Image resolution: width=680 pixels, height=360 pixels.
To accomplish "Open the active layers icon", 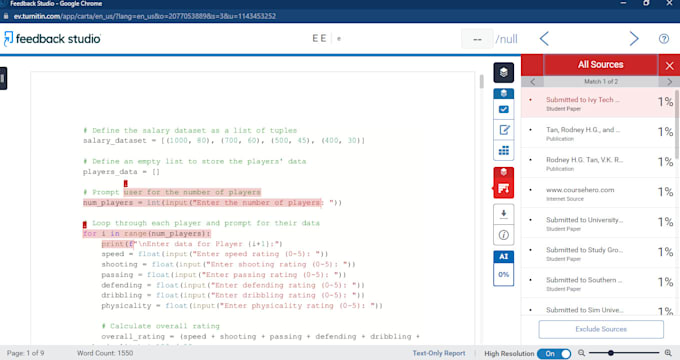I will point(503,72).
